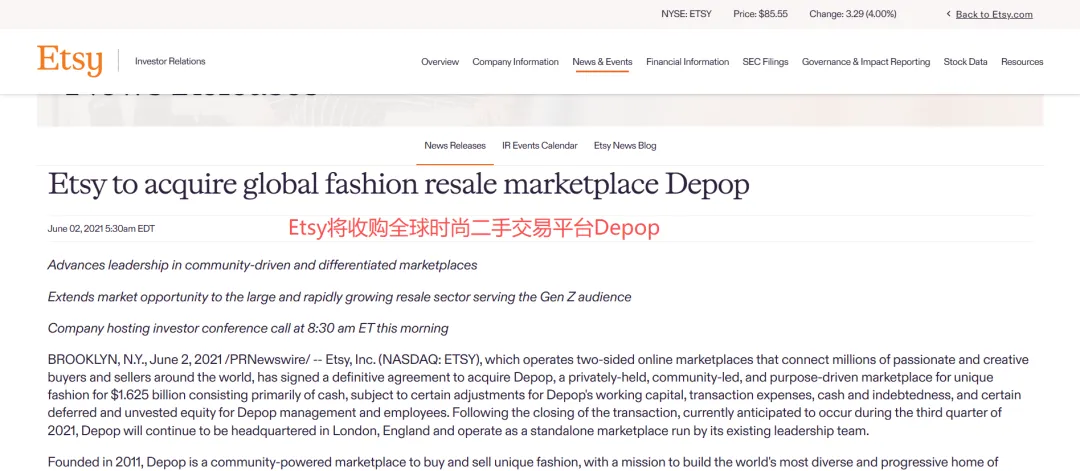Click the Price: $85.55 text
Screen dimensions: 1080x471
coord(760,14)
